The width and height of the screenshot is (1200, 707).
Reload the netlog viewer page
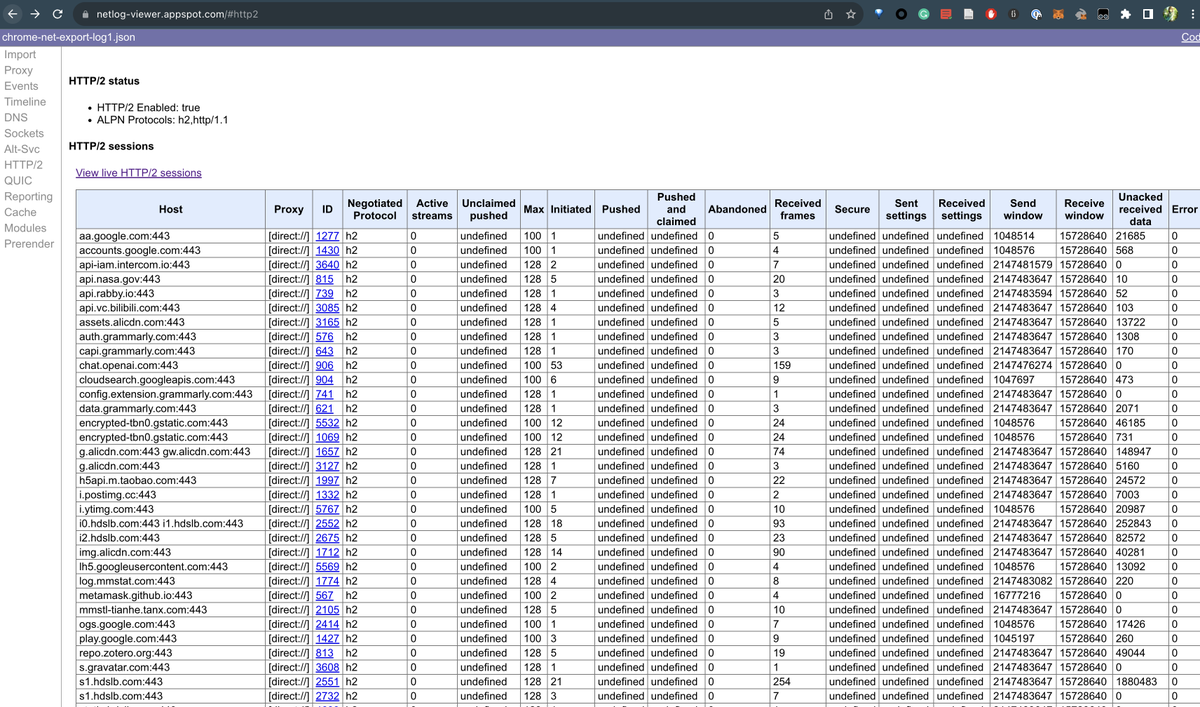59,14
